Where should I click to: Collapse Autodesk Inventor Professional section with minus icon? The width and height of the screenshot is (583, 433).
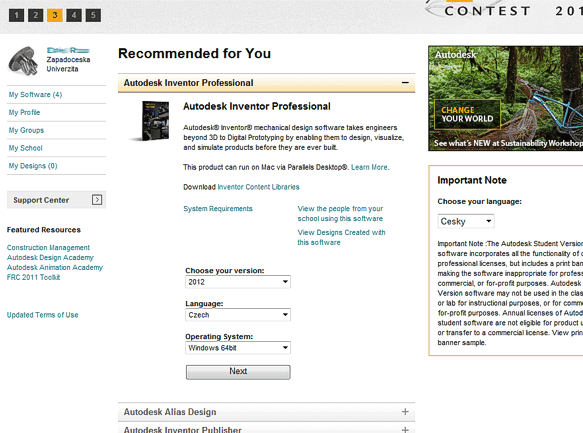pos(405,83)
